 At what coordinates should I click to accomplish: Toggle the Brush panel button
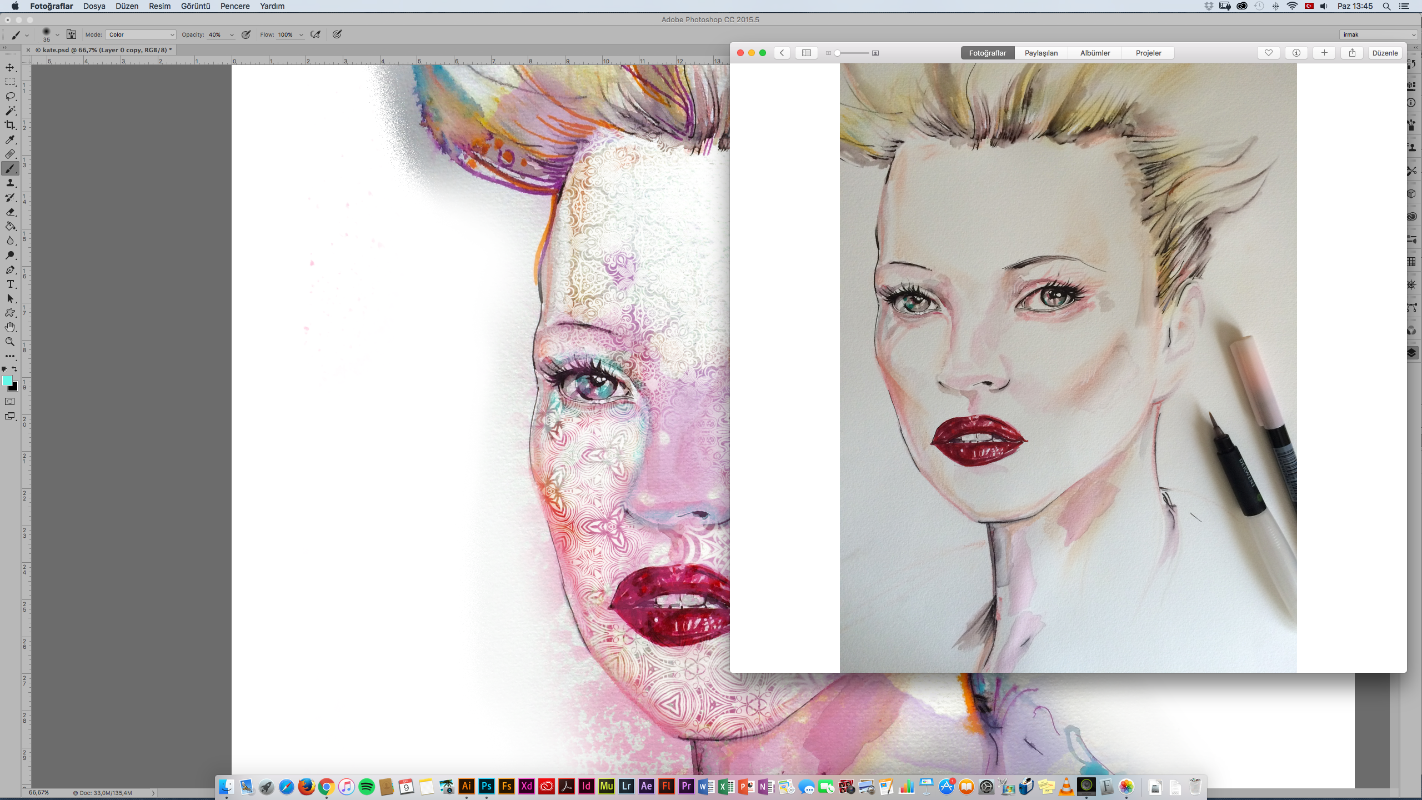click(71, 34)
